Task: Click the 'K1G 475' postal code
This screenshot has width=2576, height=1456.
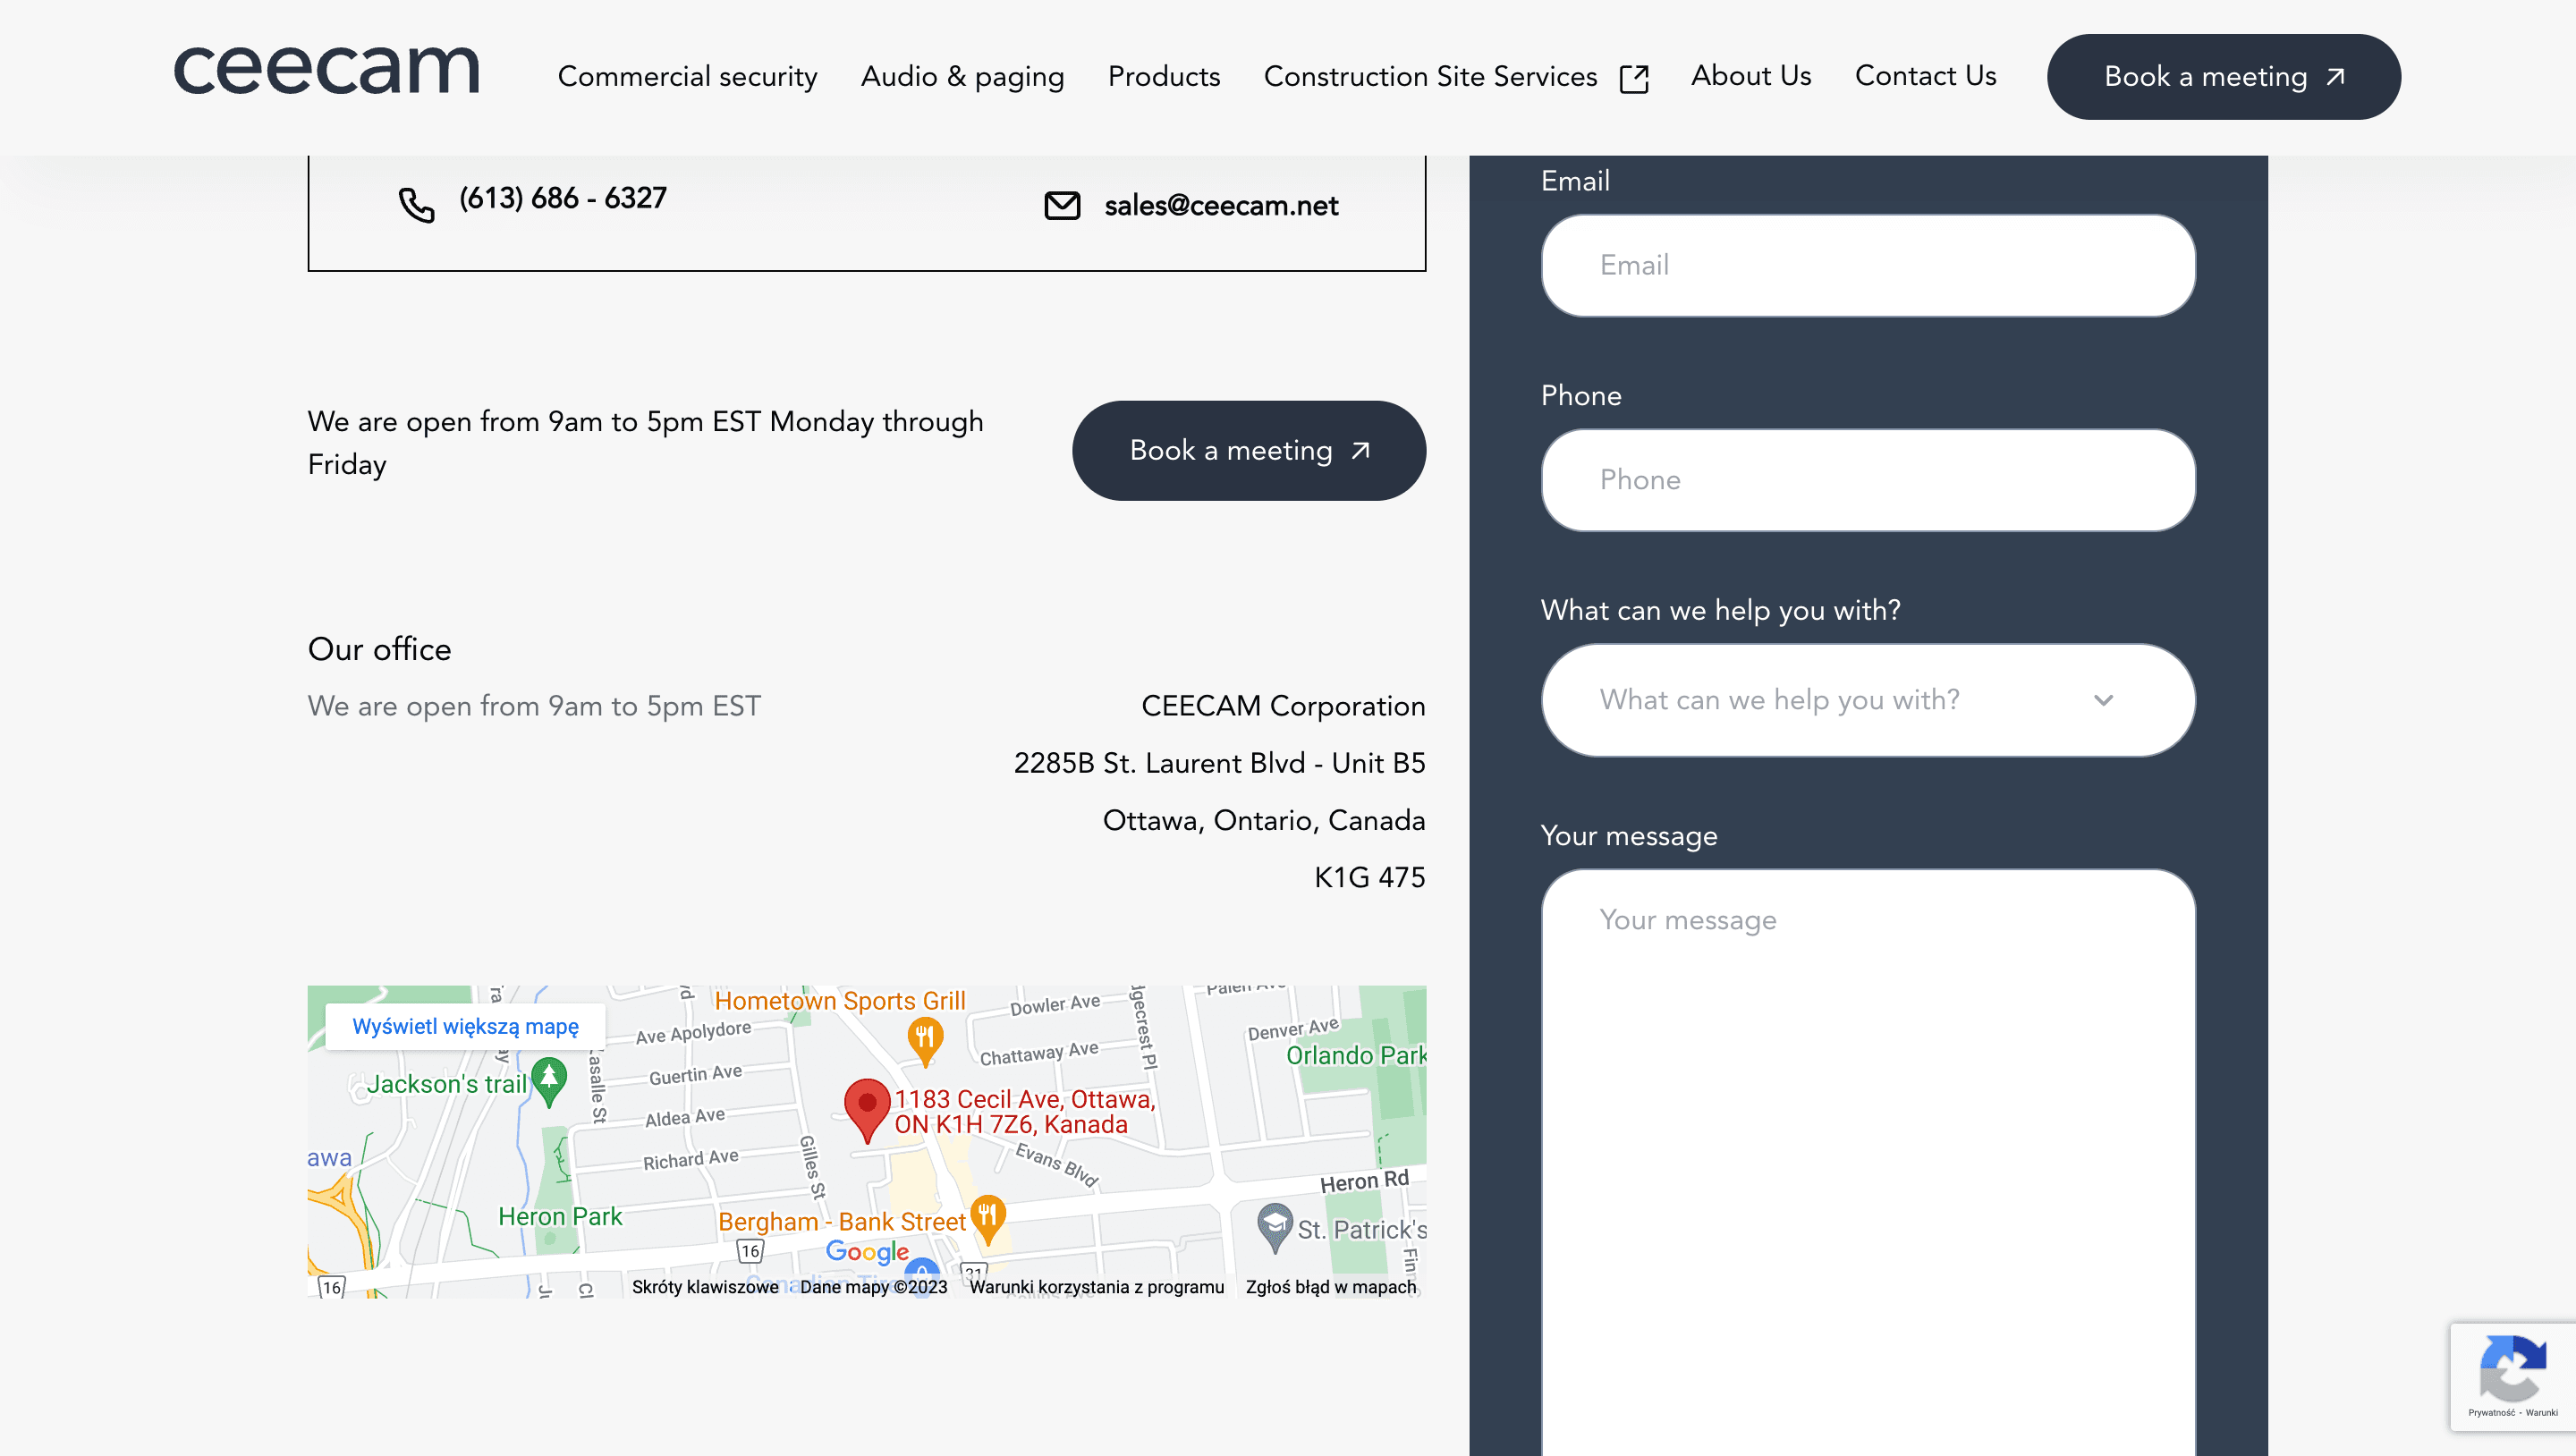Action: (x=1369, y=877)
